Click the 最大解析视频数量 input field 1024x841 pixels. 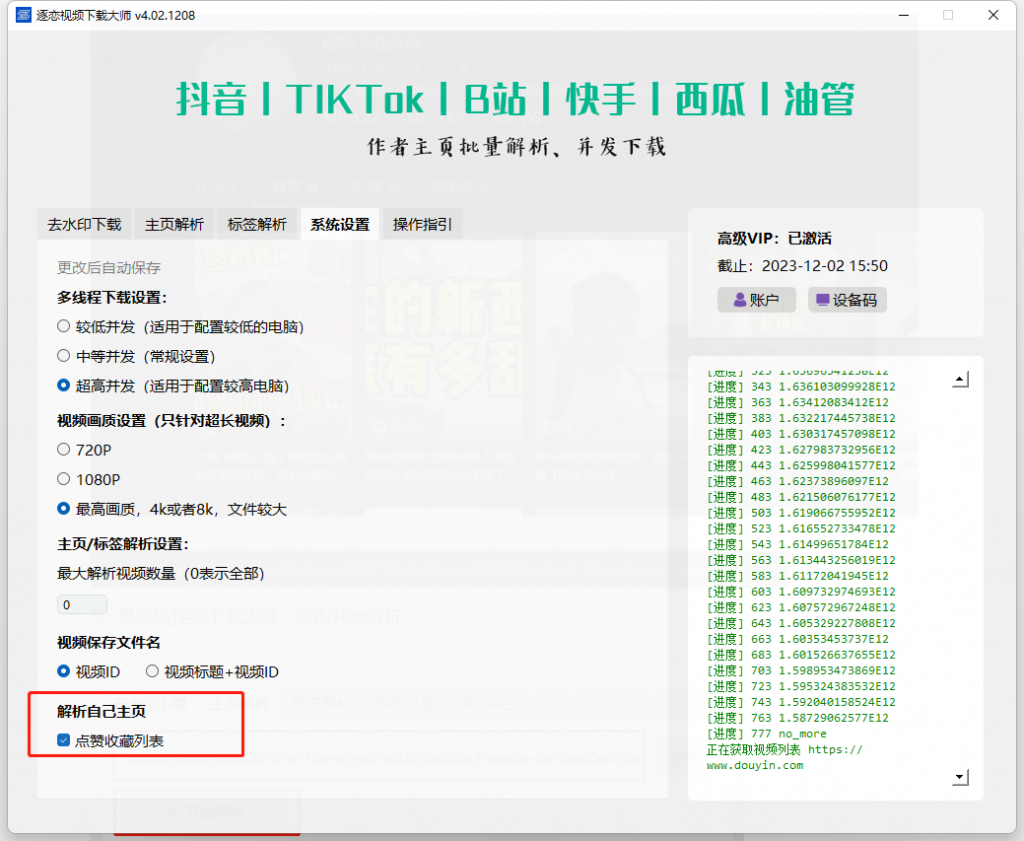[x=82, y=605]
